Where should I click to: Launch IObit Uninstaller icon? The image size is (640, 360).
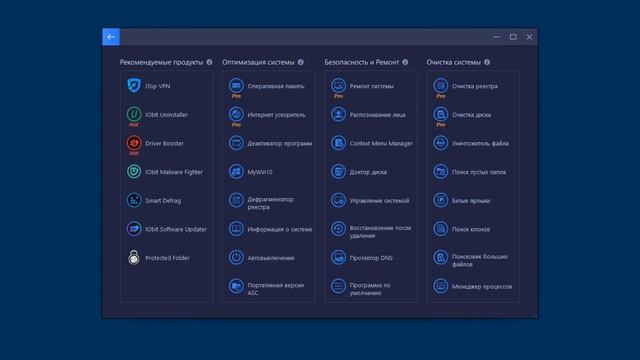coord(134,114)
